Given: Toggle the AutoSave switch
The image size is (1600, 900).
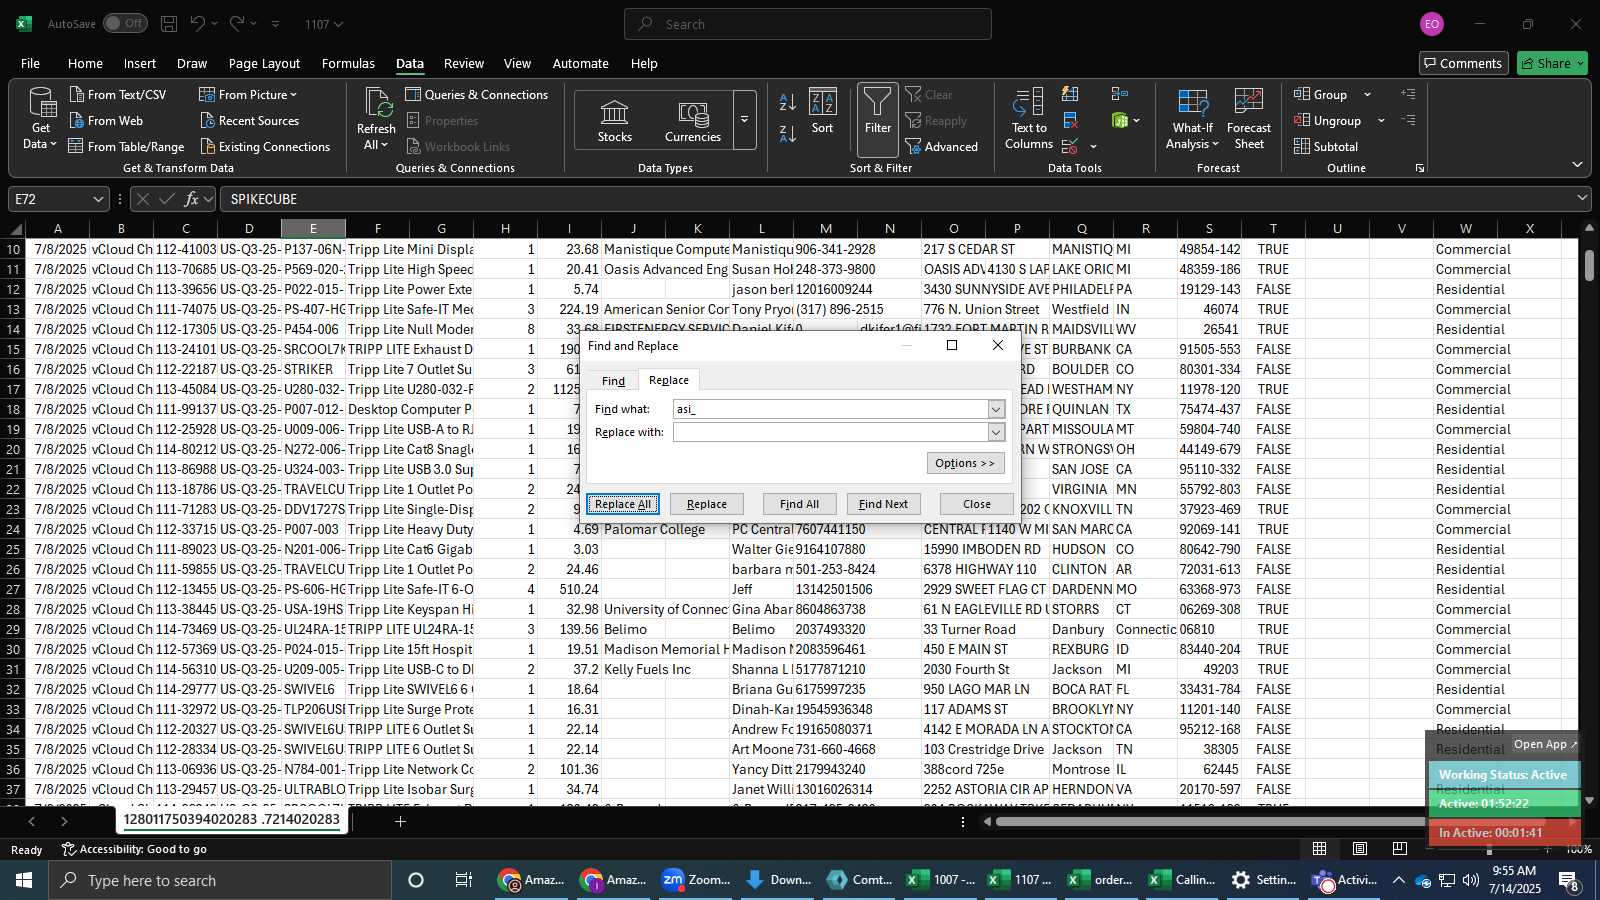Looking at the screenshot, I should point(125,23).
